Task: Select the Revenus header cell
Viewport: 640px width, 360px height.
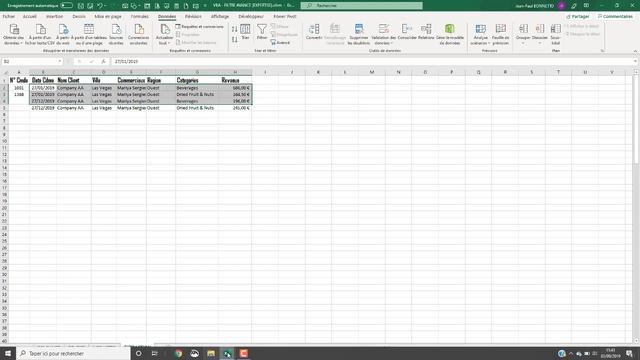Action: coord(235,80)
